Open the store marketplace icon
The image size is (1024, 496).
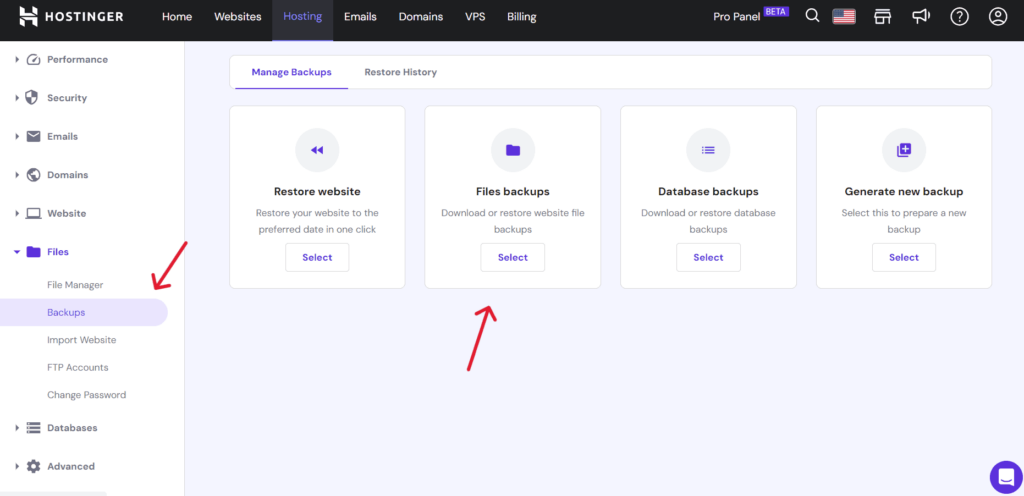[882, 17]
